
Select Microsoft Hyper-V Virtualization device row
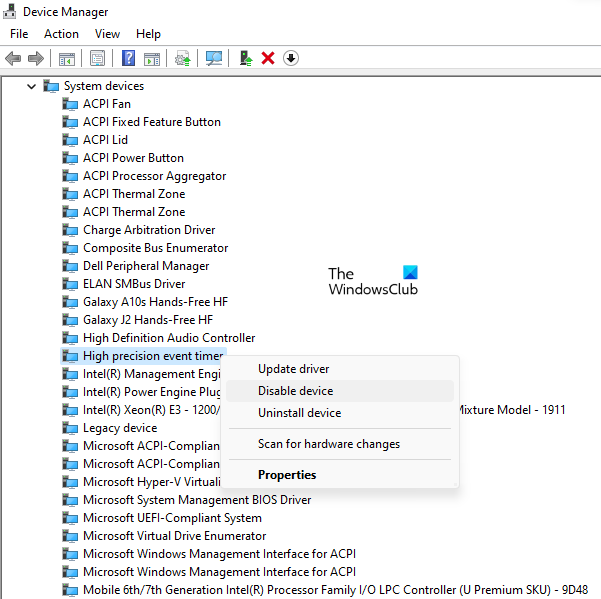coord(151,482)
